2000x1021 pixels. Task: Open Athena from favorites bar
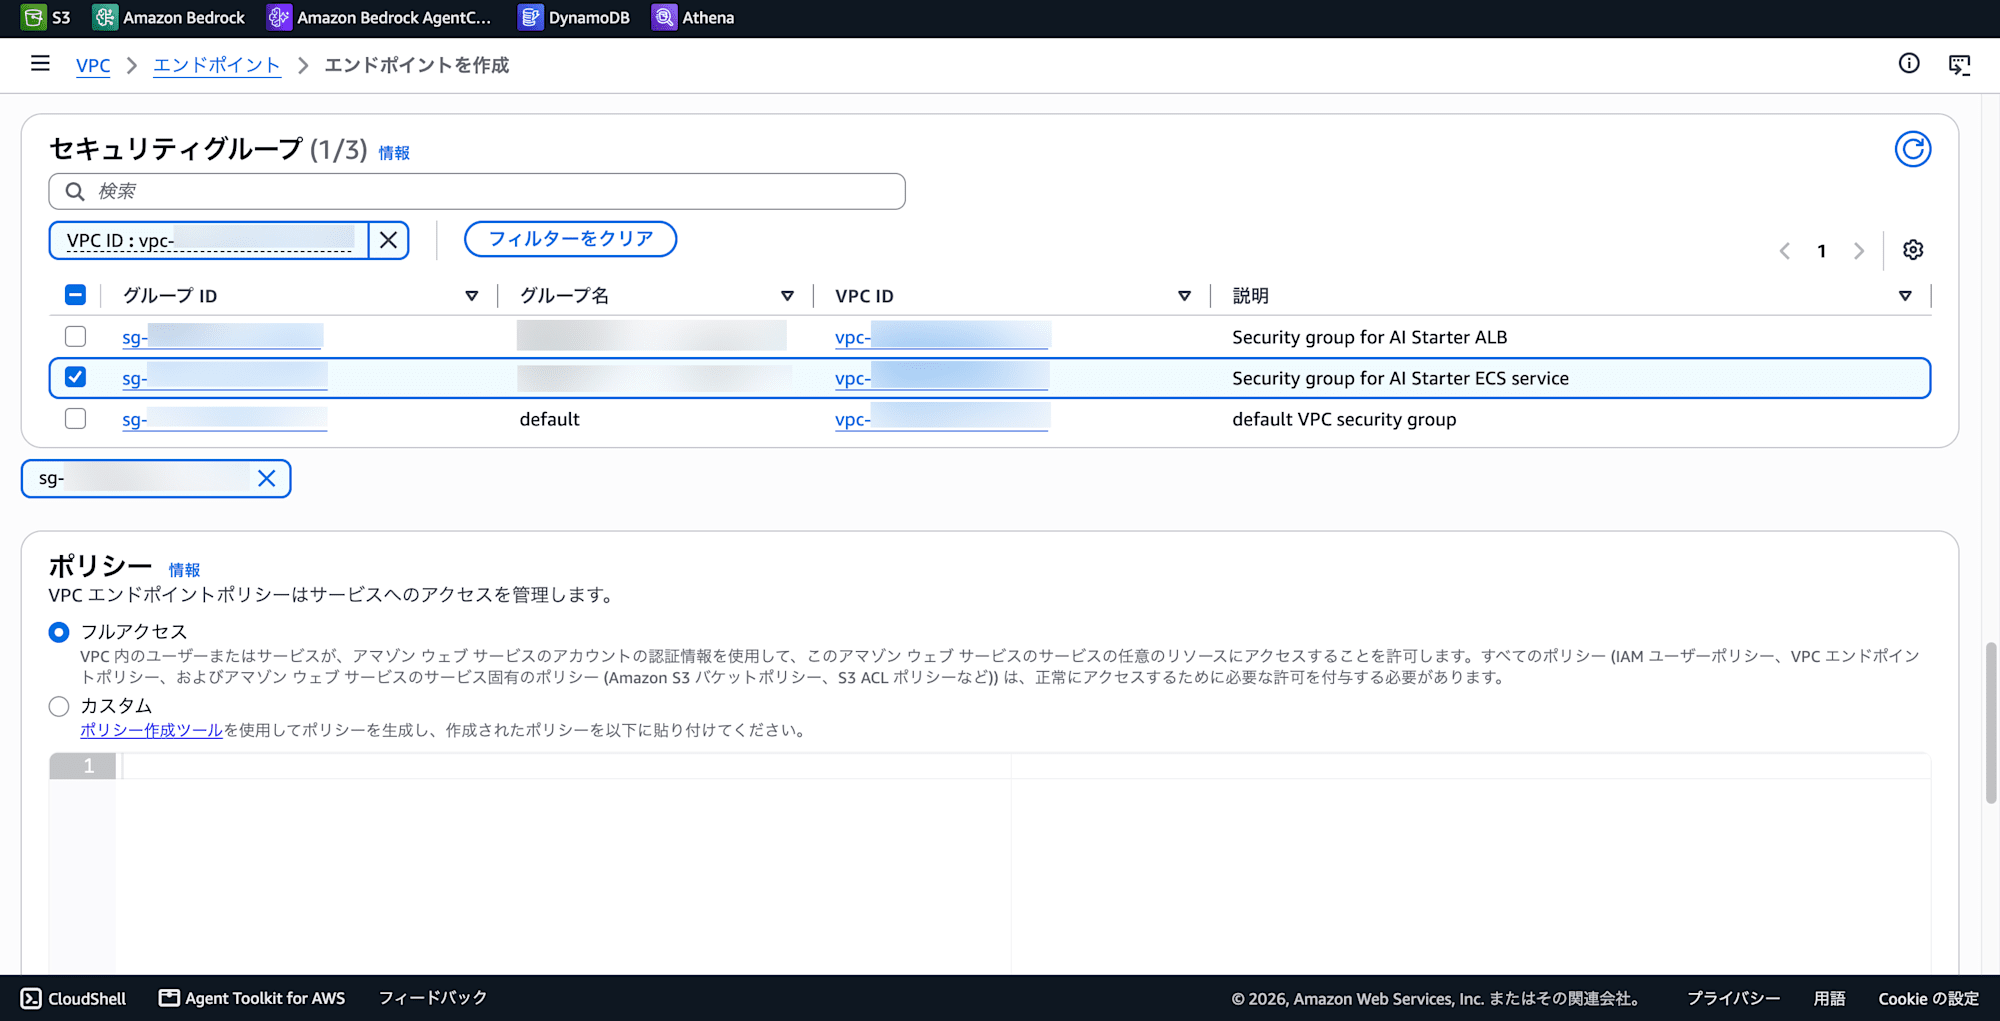[693, 17]
